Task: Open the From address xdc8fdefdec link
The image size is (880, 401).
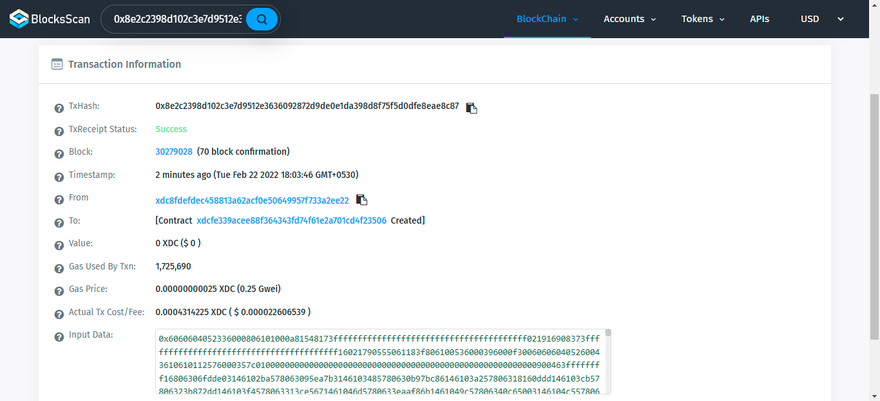Action: pos(252,200)
